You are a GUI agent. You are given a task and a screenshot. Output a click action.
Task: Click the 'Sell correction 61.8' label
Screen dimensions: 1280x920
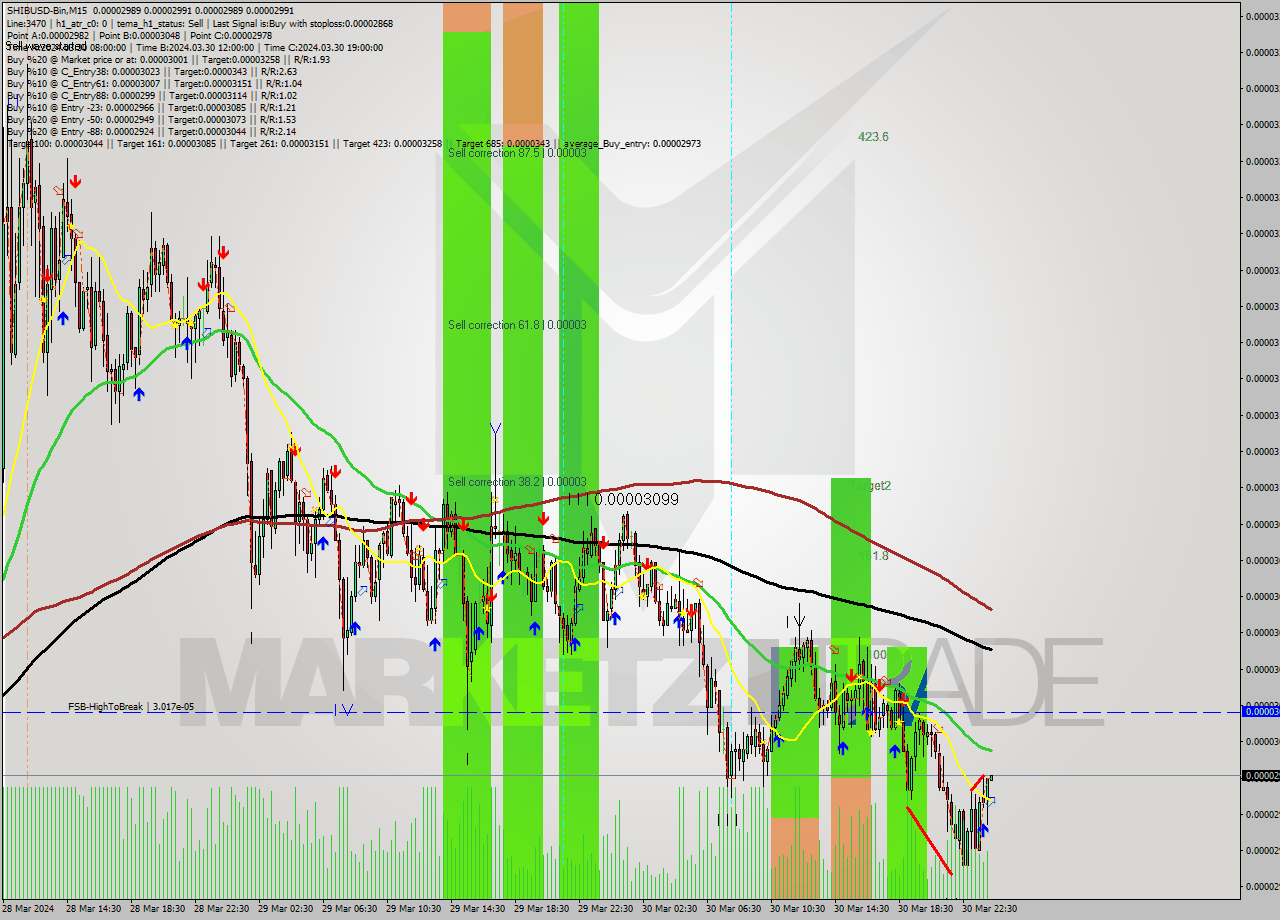517,325
